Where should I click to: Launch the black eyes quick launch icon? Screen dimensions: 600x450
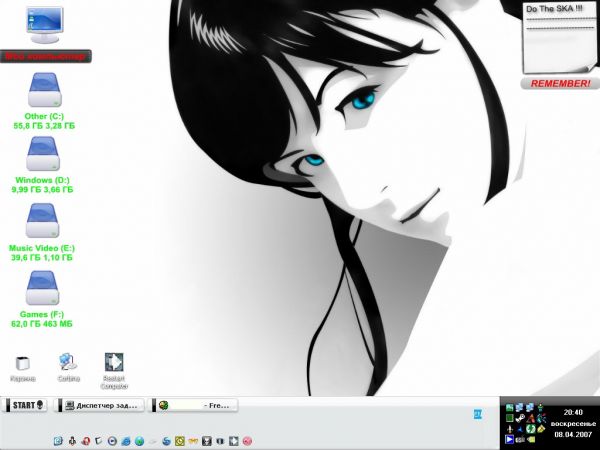coord(220,441)
